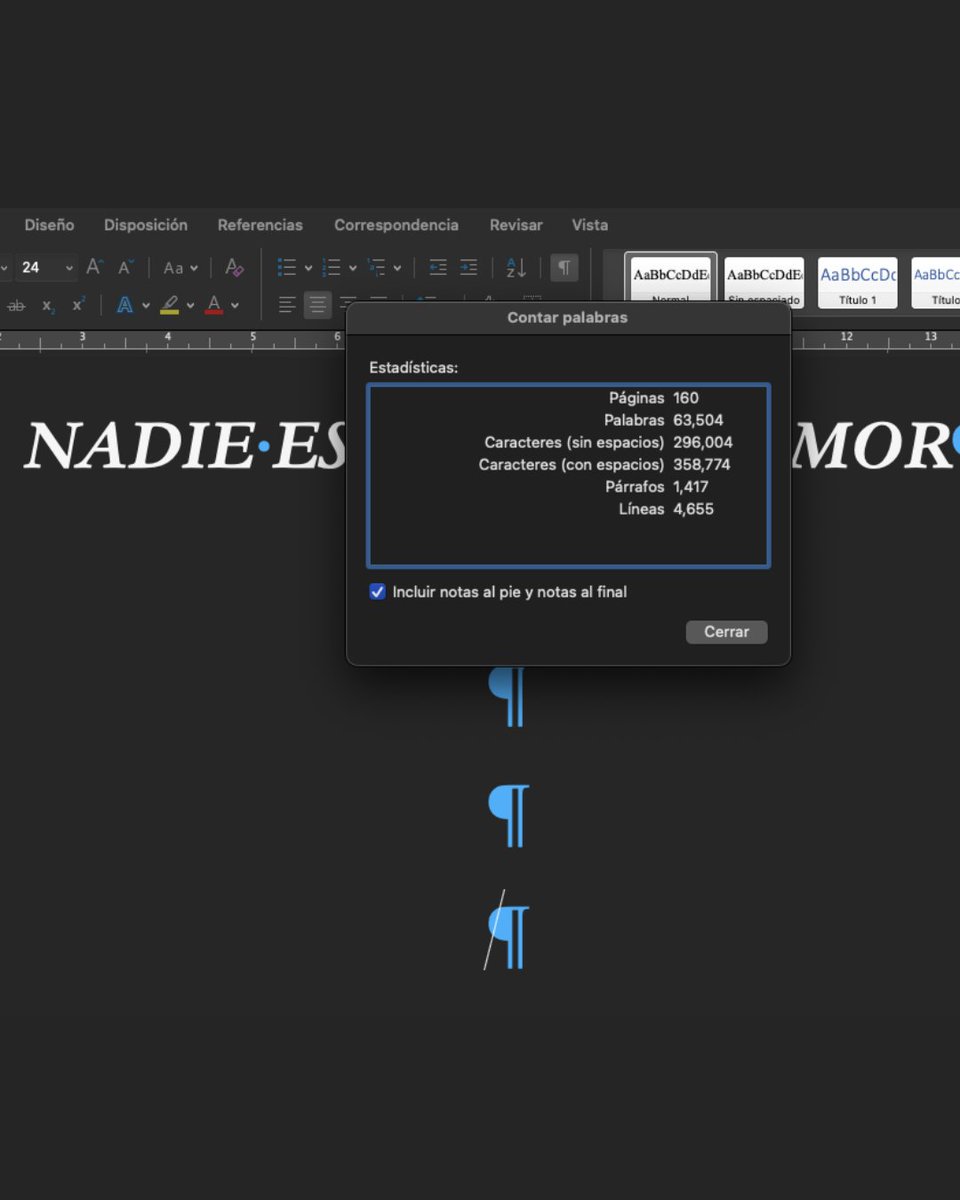Insert a bulleted list
960x1200 pixels.
coord(287,267)
